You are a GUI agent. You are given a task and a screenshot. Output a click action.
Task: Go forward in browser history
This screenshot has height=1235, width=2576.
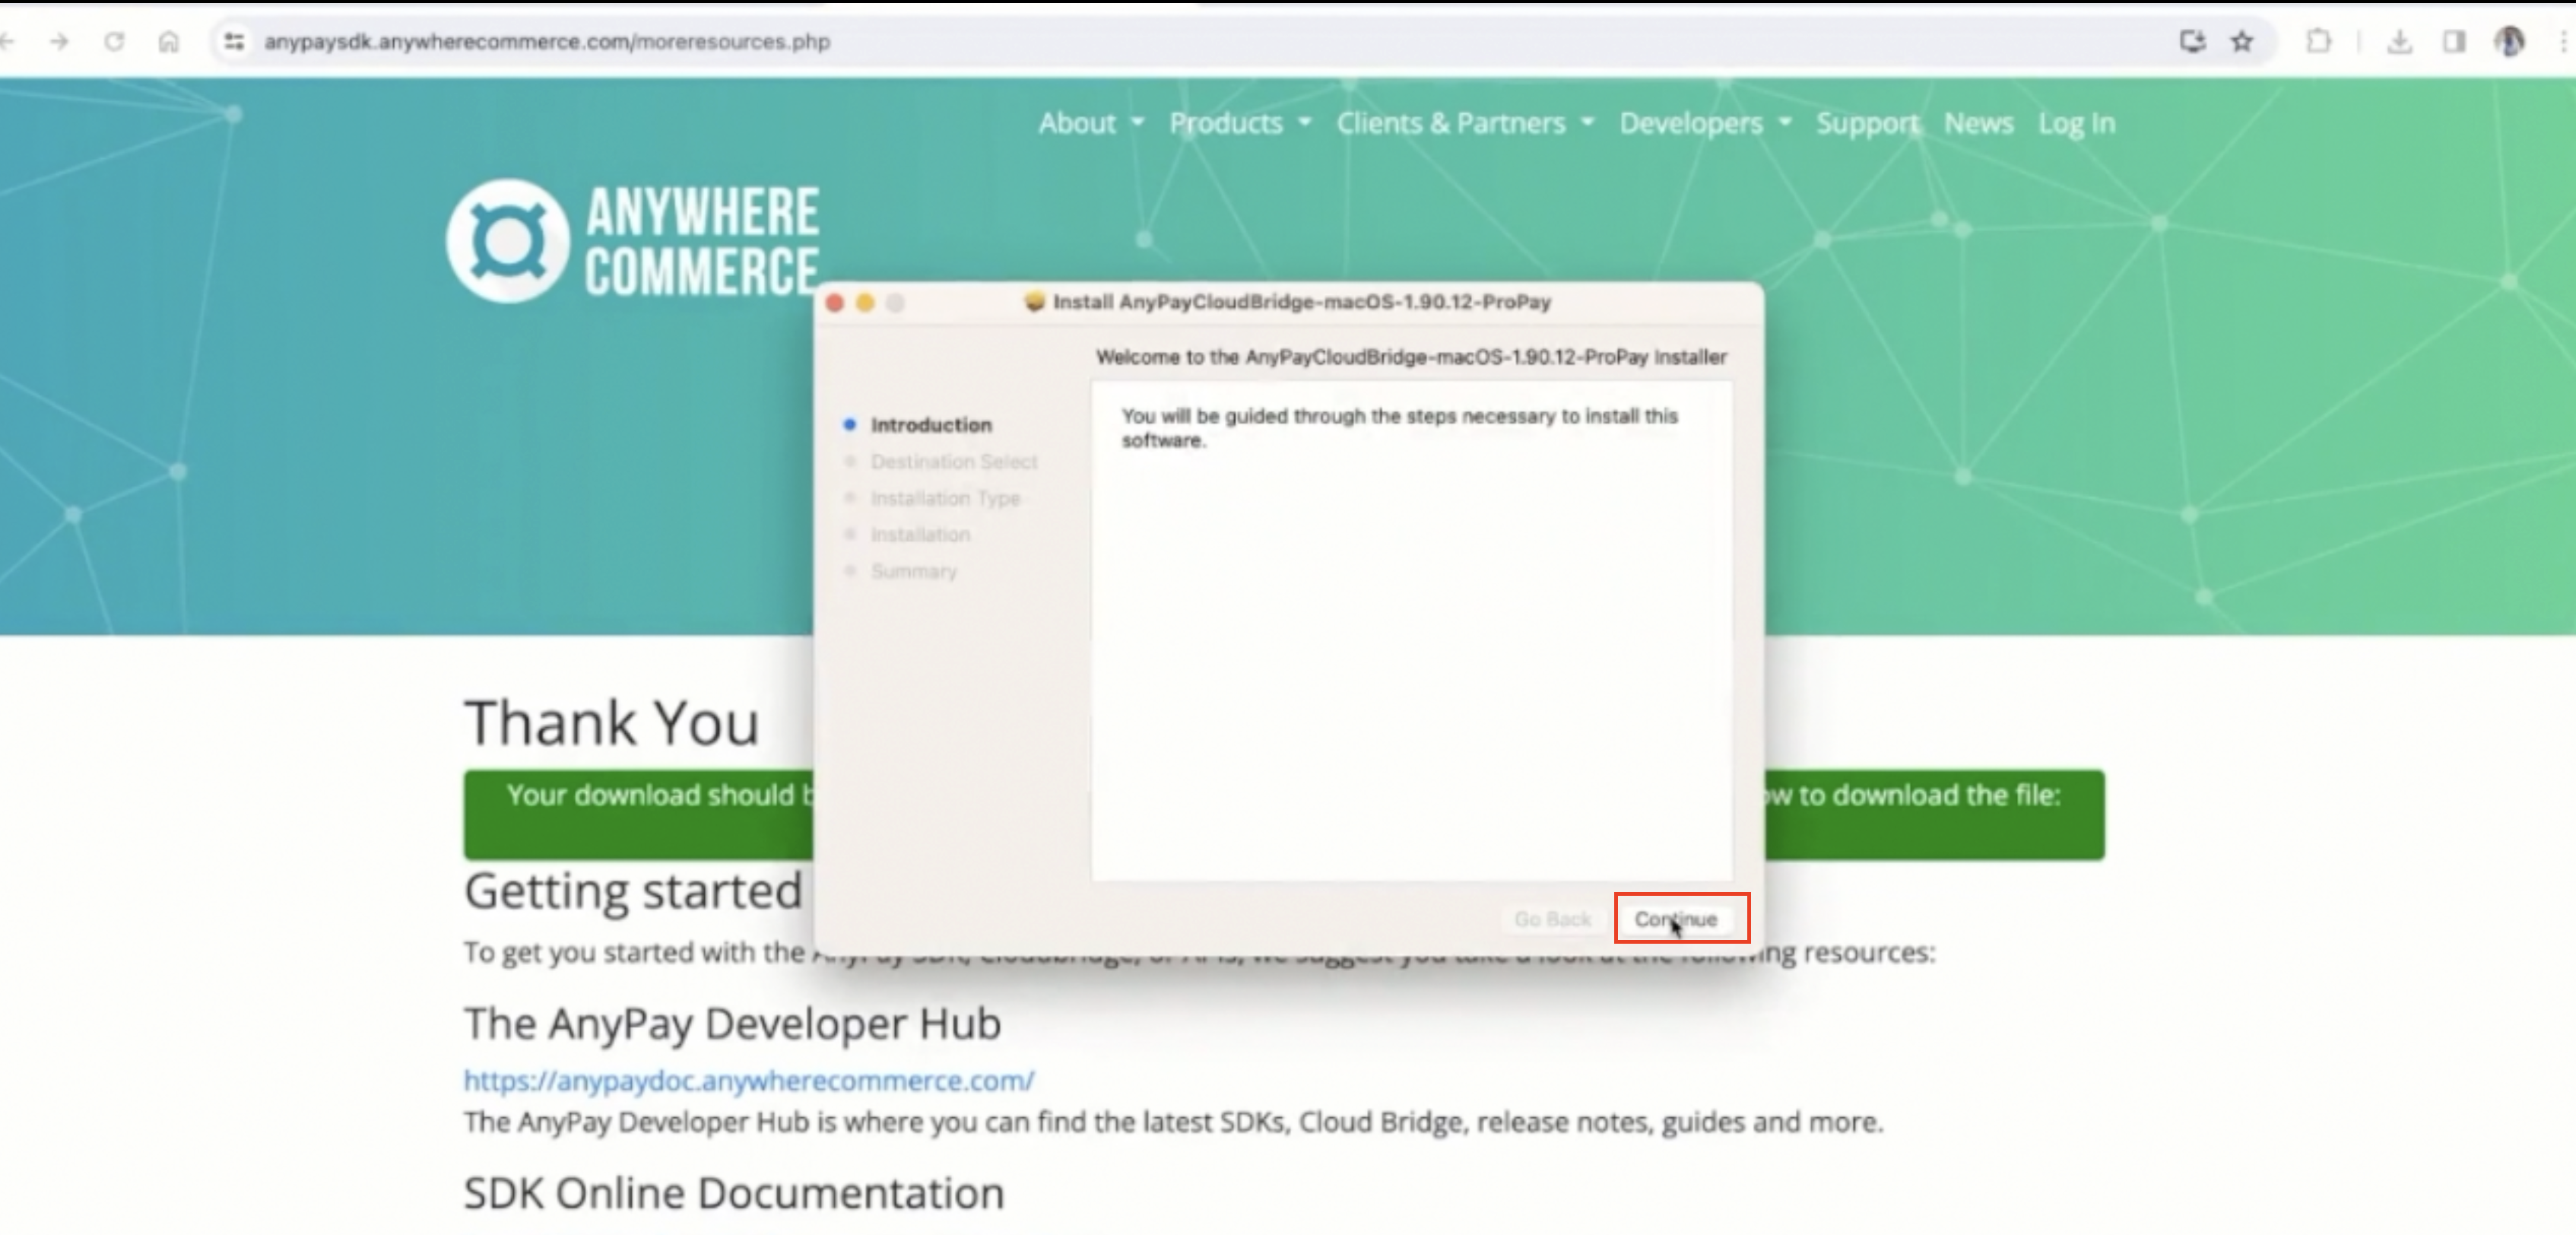pyautogui.click(x=60, y=42)
